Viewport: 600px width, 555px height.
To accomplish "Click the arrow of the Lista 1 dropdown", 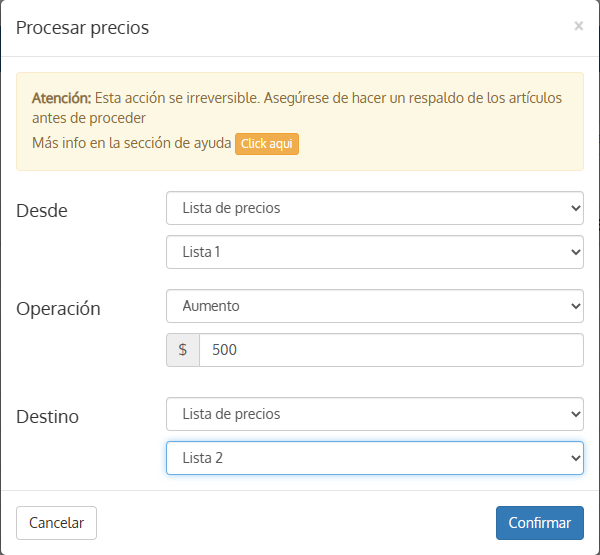I will pyautogui.click(x=575, y=252).
